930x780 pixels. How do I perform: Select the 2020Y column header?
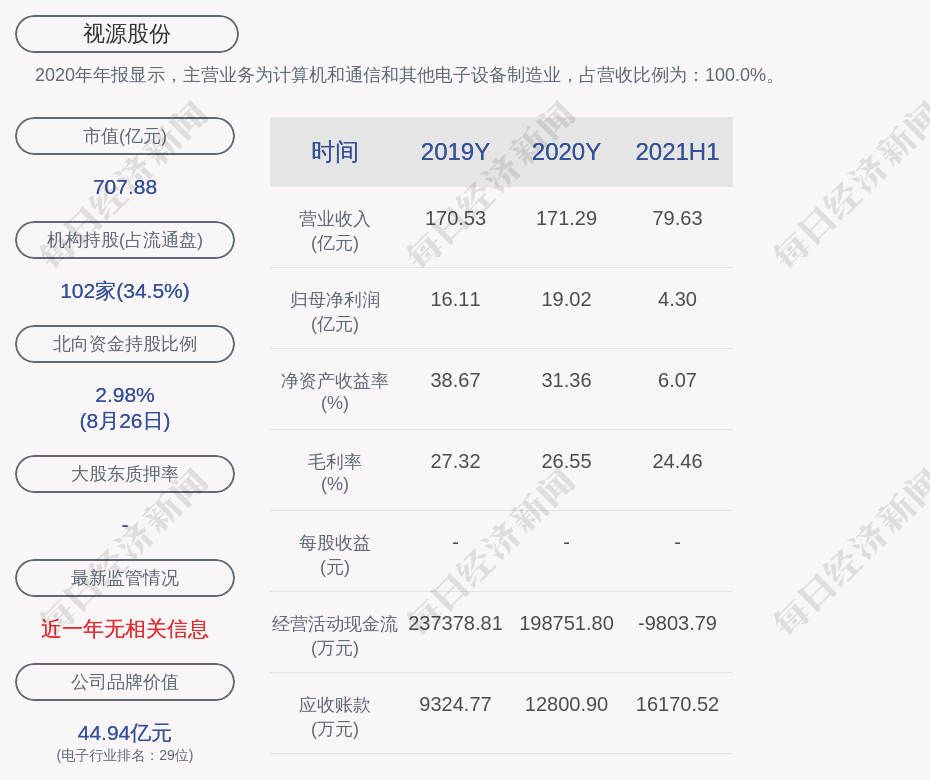(566, 152)
